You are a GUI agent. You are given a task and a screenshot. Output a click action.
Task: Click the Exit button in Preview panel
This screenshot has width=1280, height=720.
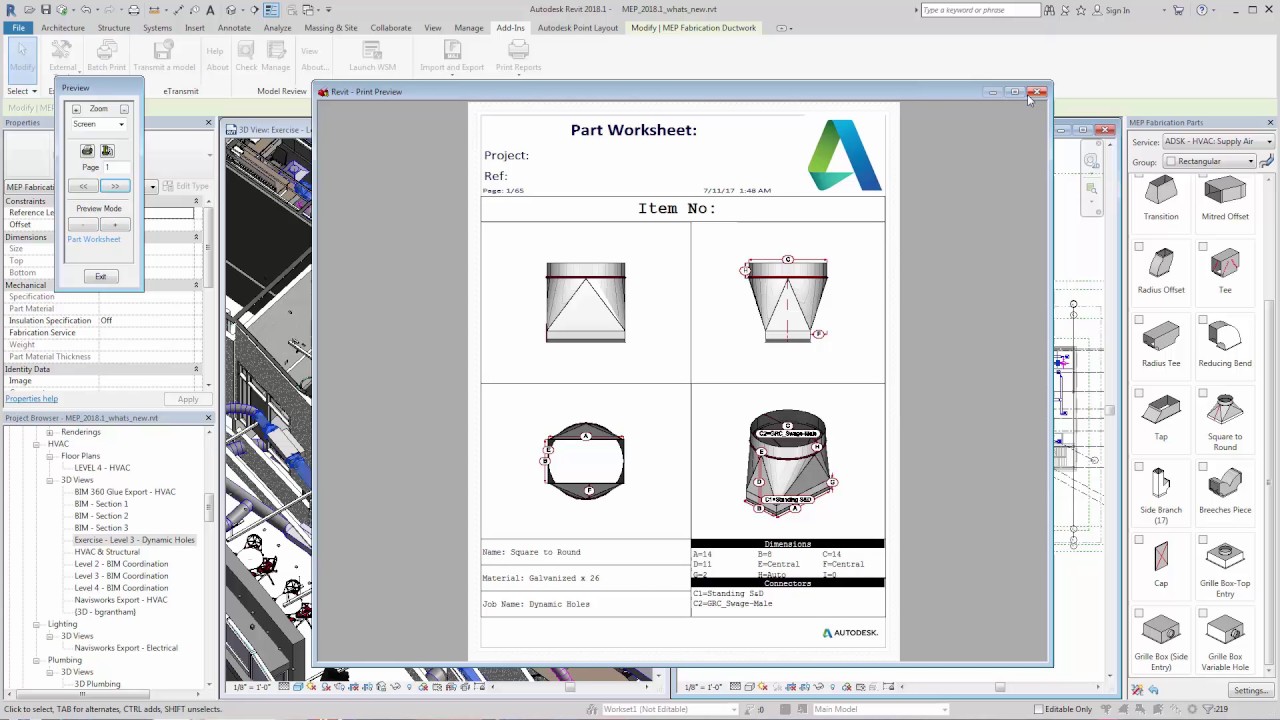click(x=100, y=276)
